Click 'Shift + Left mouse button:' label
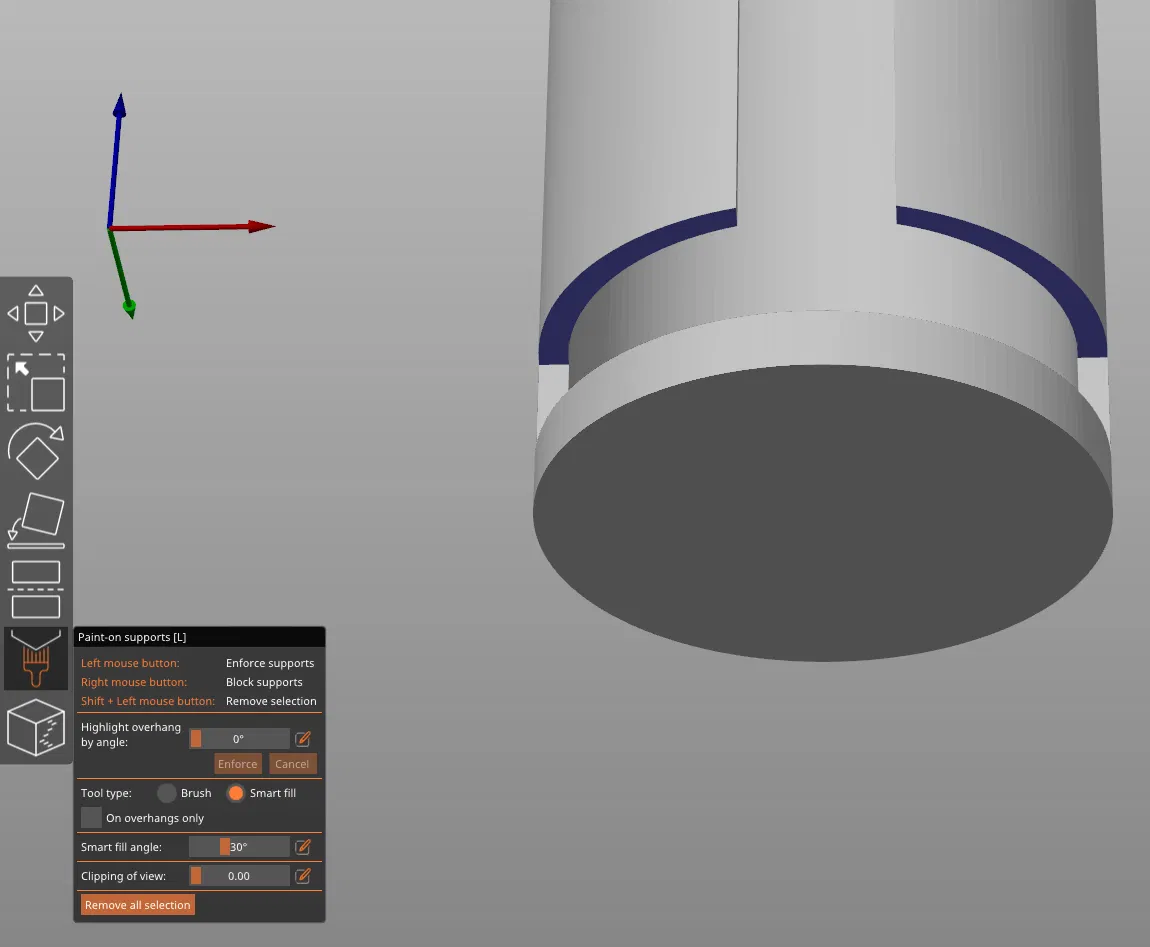1150x947 pixels. [147, 701]
